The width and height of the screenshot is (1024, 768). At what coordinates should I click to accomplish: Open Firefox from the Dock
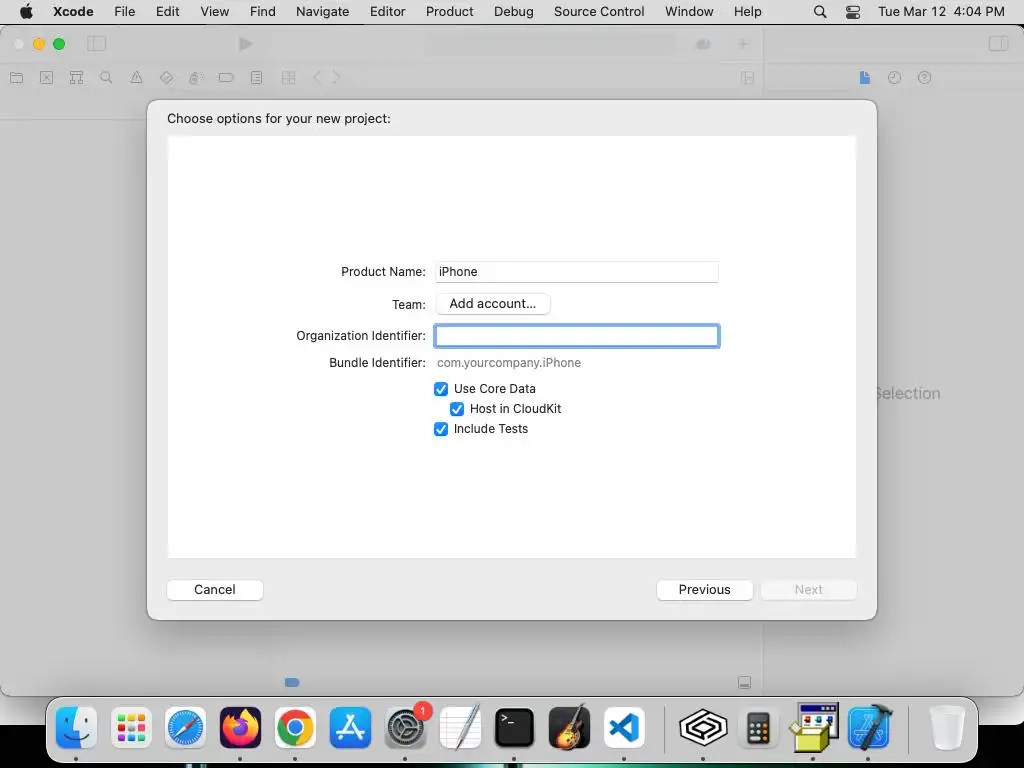pyautogui.click(x=240, y=728)
